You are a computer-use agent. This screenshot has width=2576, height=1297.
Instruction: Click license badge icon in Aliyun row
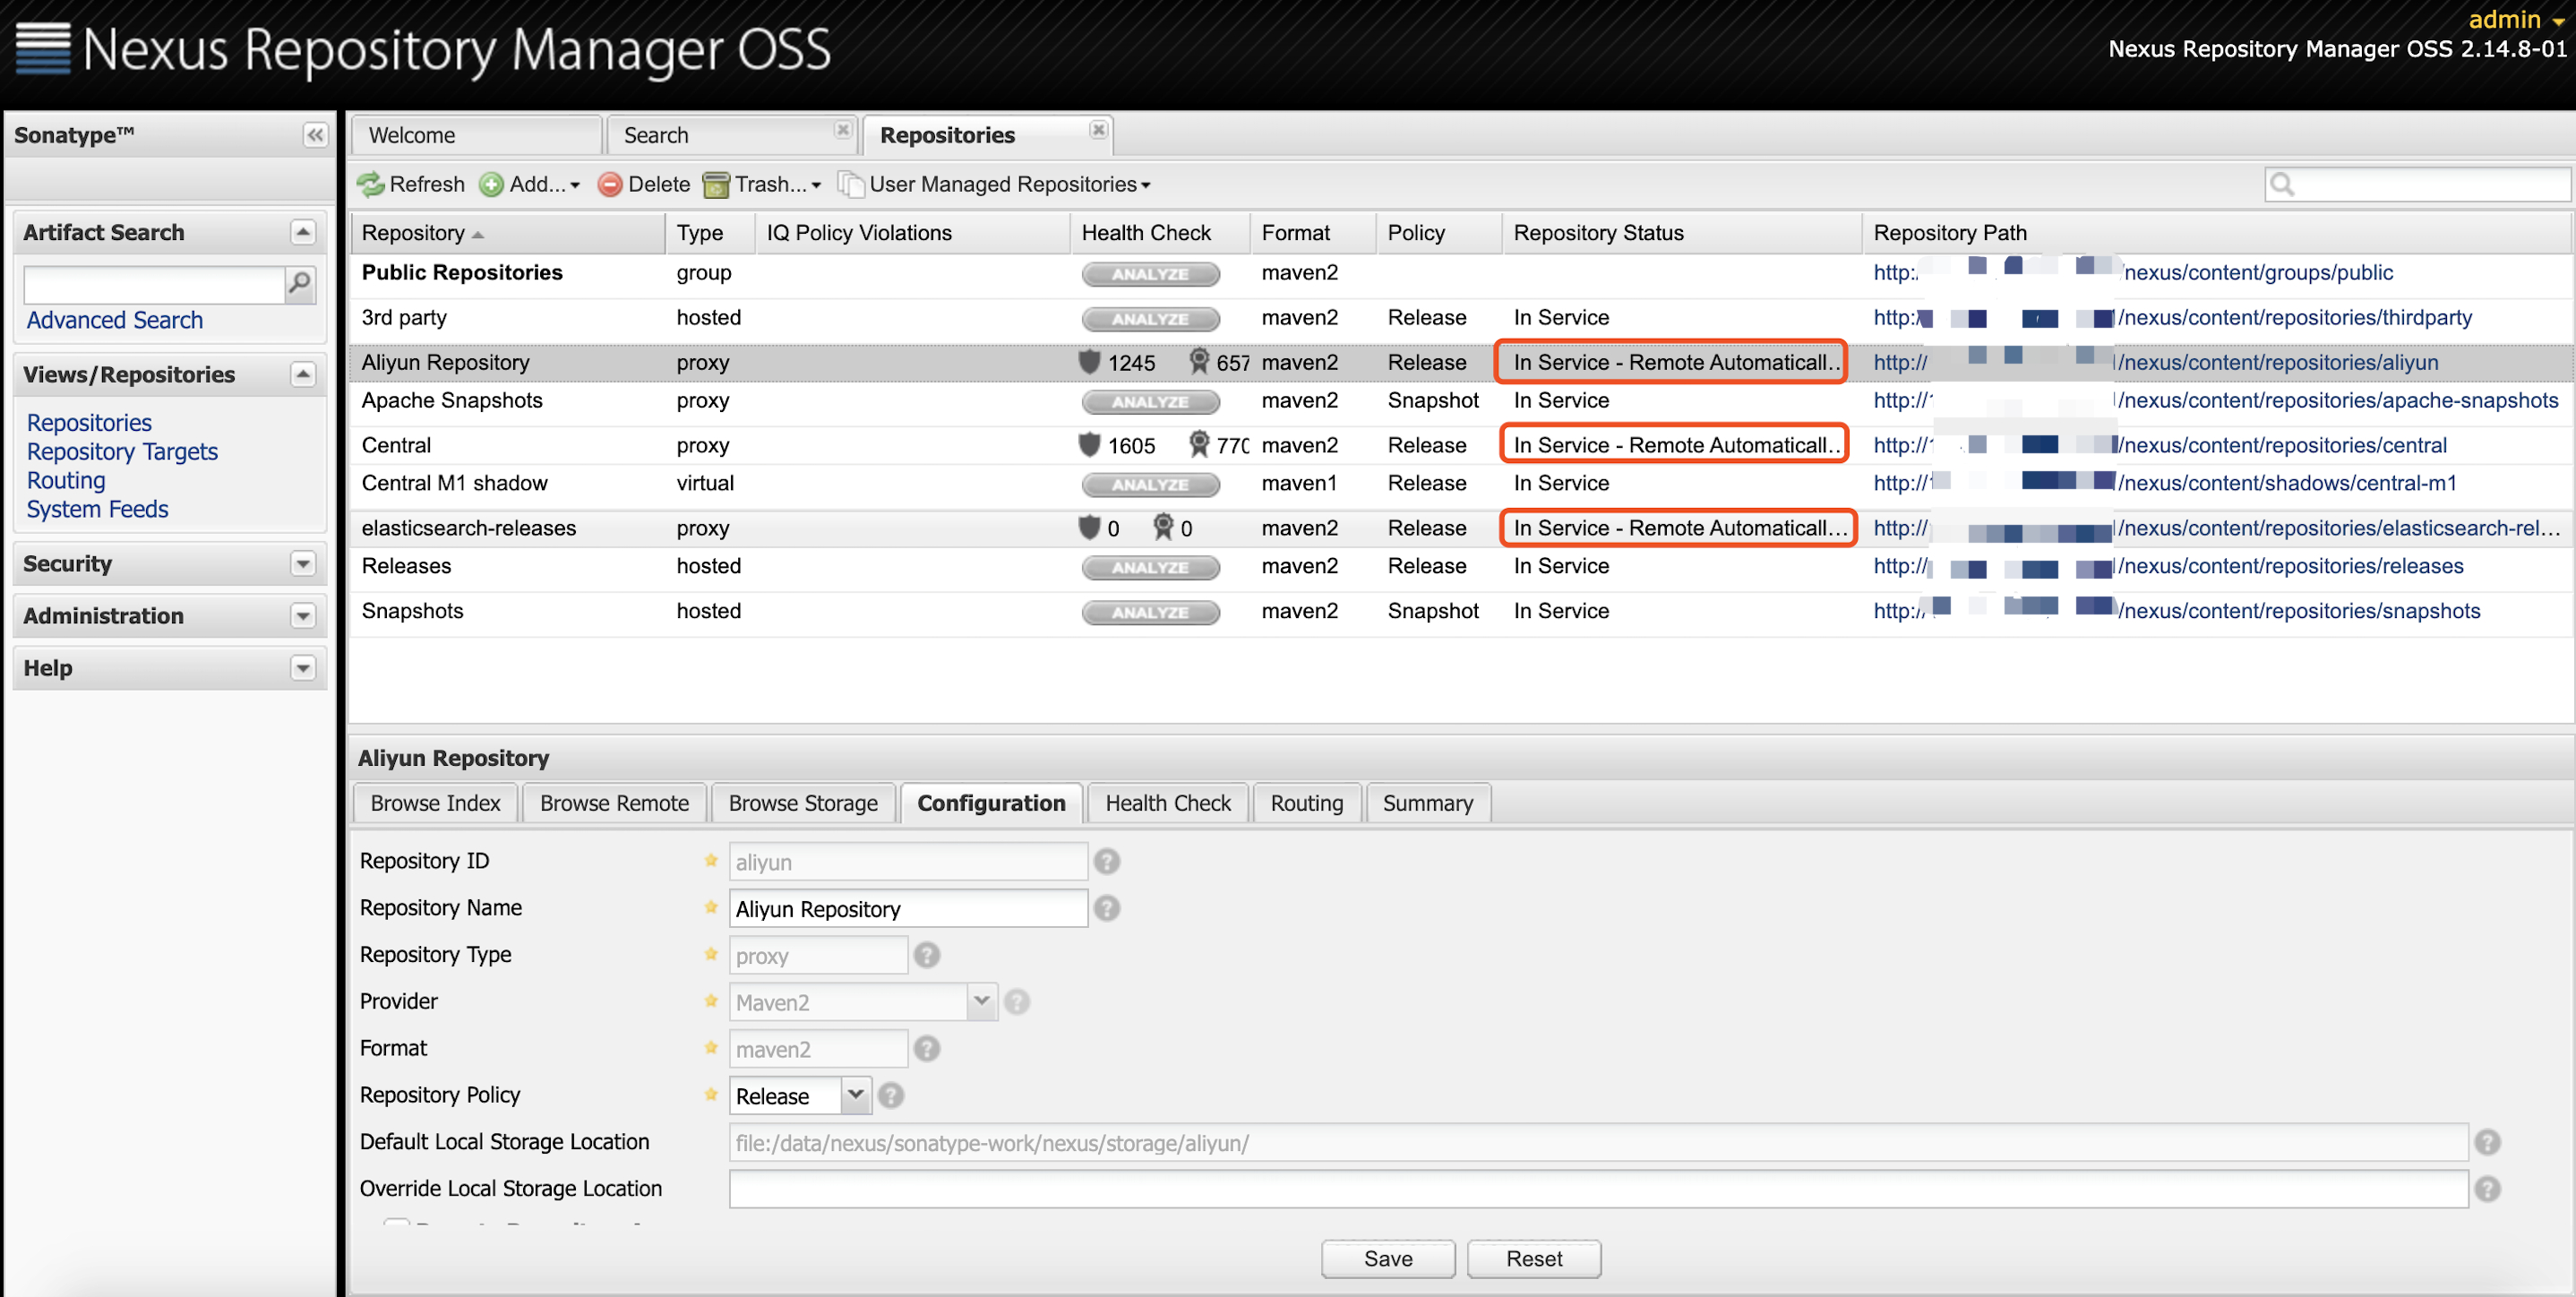[x=1199, y=362]
